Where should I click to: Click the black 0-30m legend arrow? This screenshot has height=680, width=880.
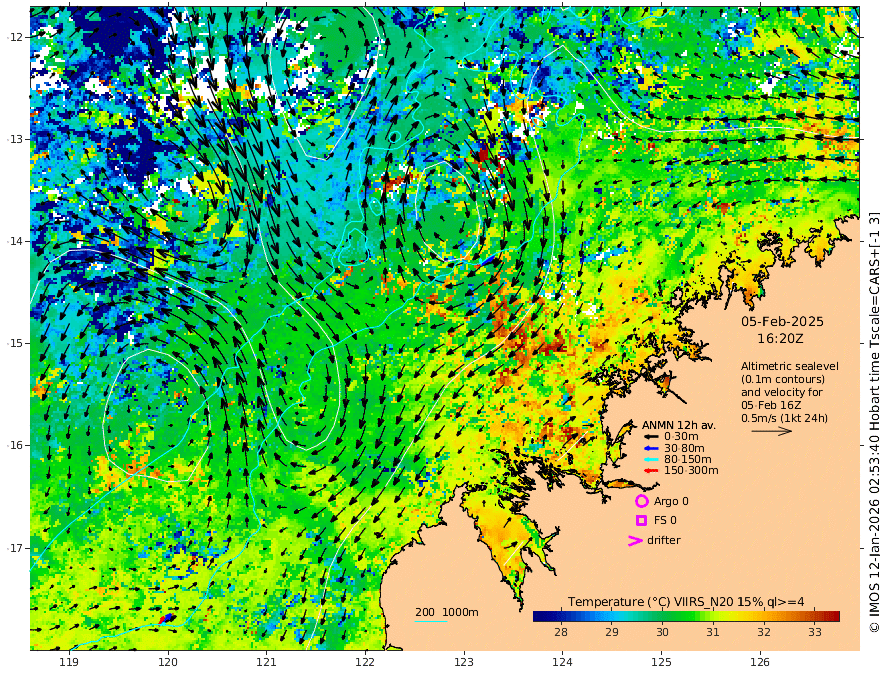coord(650,437)
